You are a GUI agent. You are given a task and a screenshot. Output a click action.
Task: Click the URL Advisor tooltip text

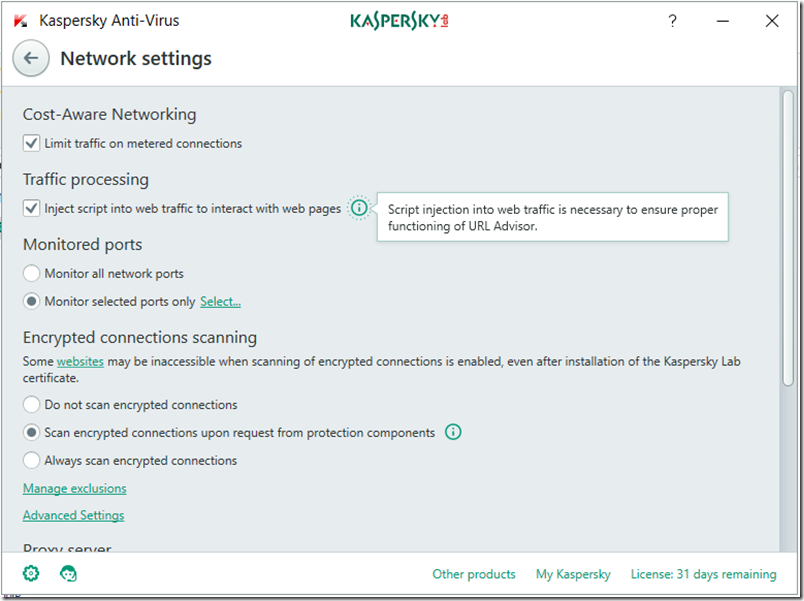coord(553,217)
